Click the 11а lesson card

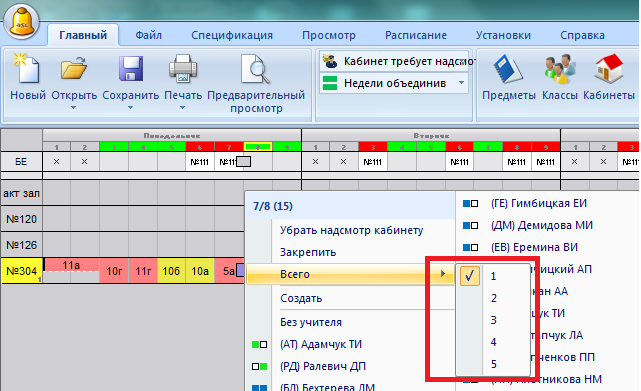click(x=71, y=265)
